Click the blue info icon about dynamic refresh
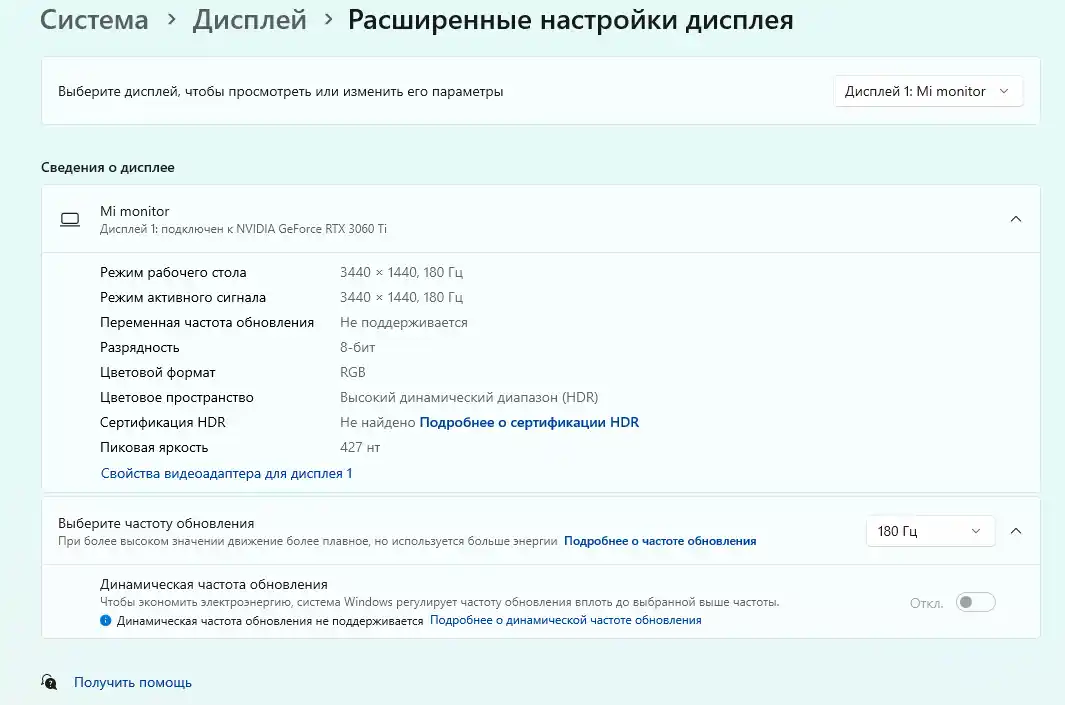Viewport: 1065px width, 705px height. [105, 620]
